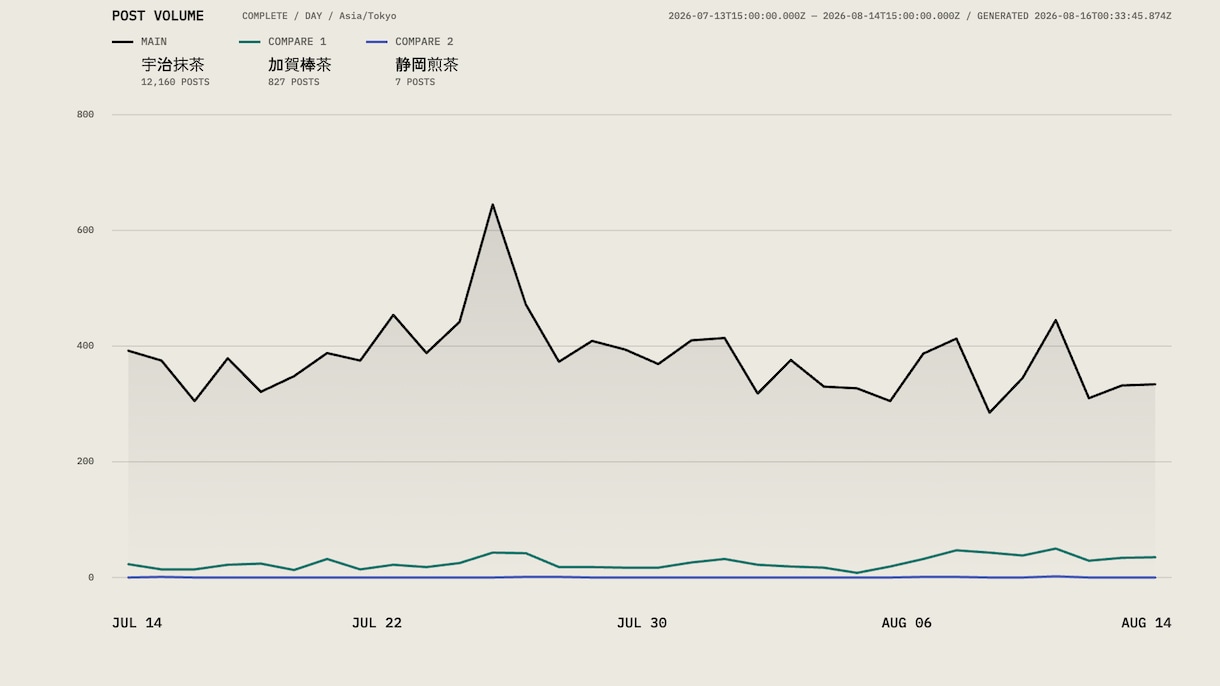Image resolution: width=1220 pixels, height=686 pixels.
Task: Click the AUG 06 x-axis label
Action: pyautogui.click(x=907, y=623)
